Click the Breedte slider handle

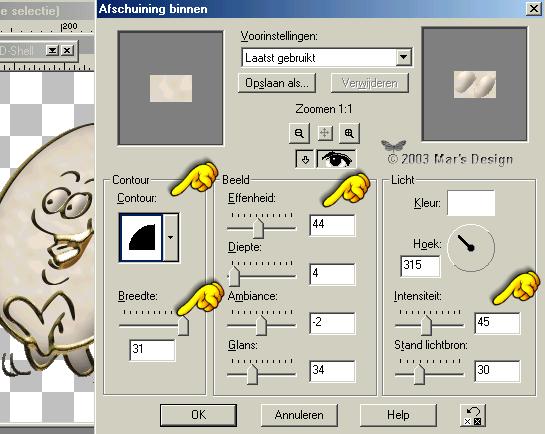[183, 326]
